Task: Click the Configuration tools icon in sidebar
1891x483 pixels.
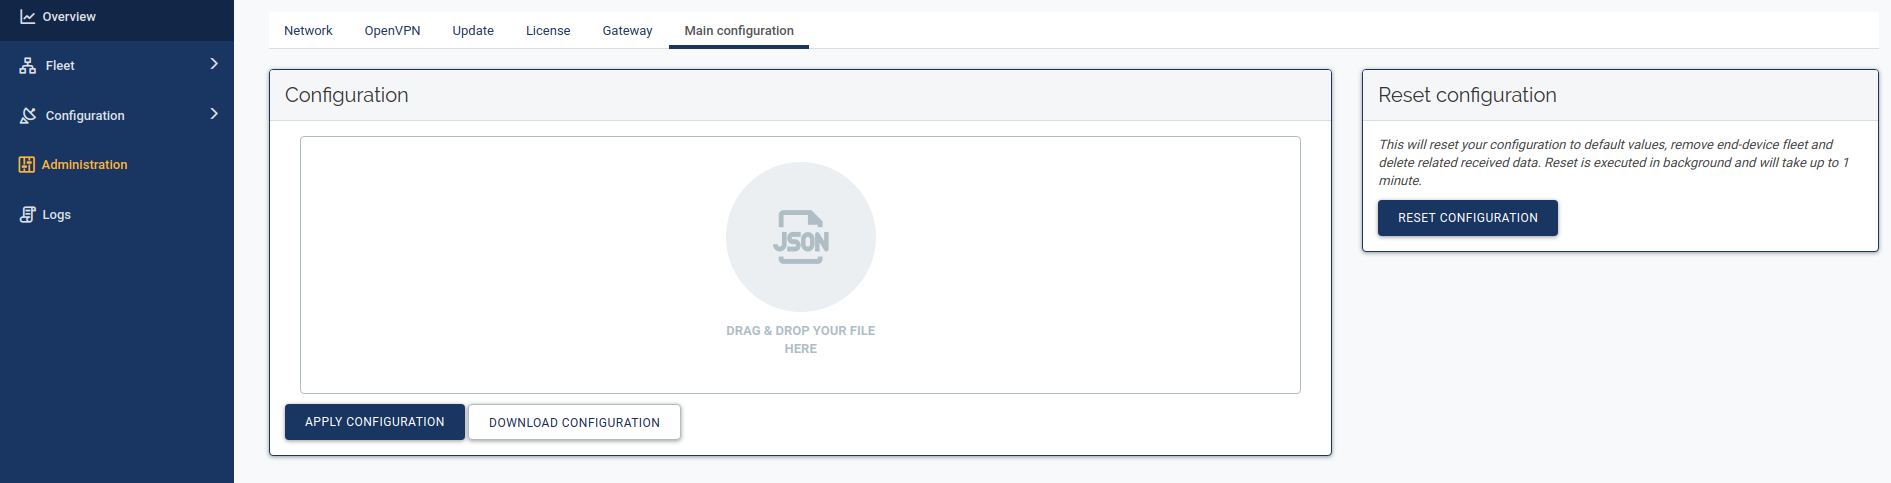Action: pos(28,116)
